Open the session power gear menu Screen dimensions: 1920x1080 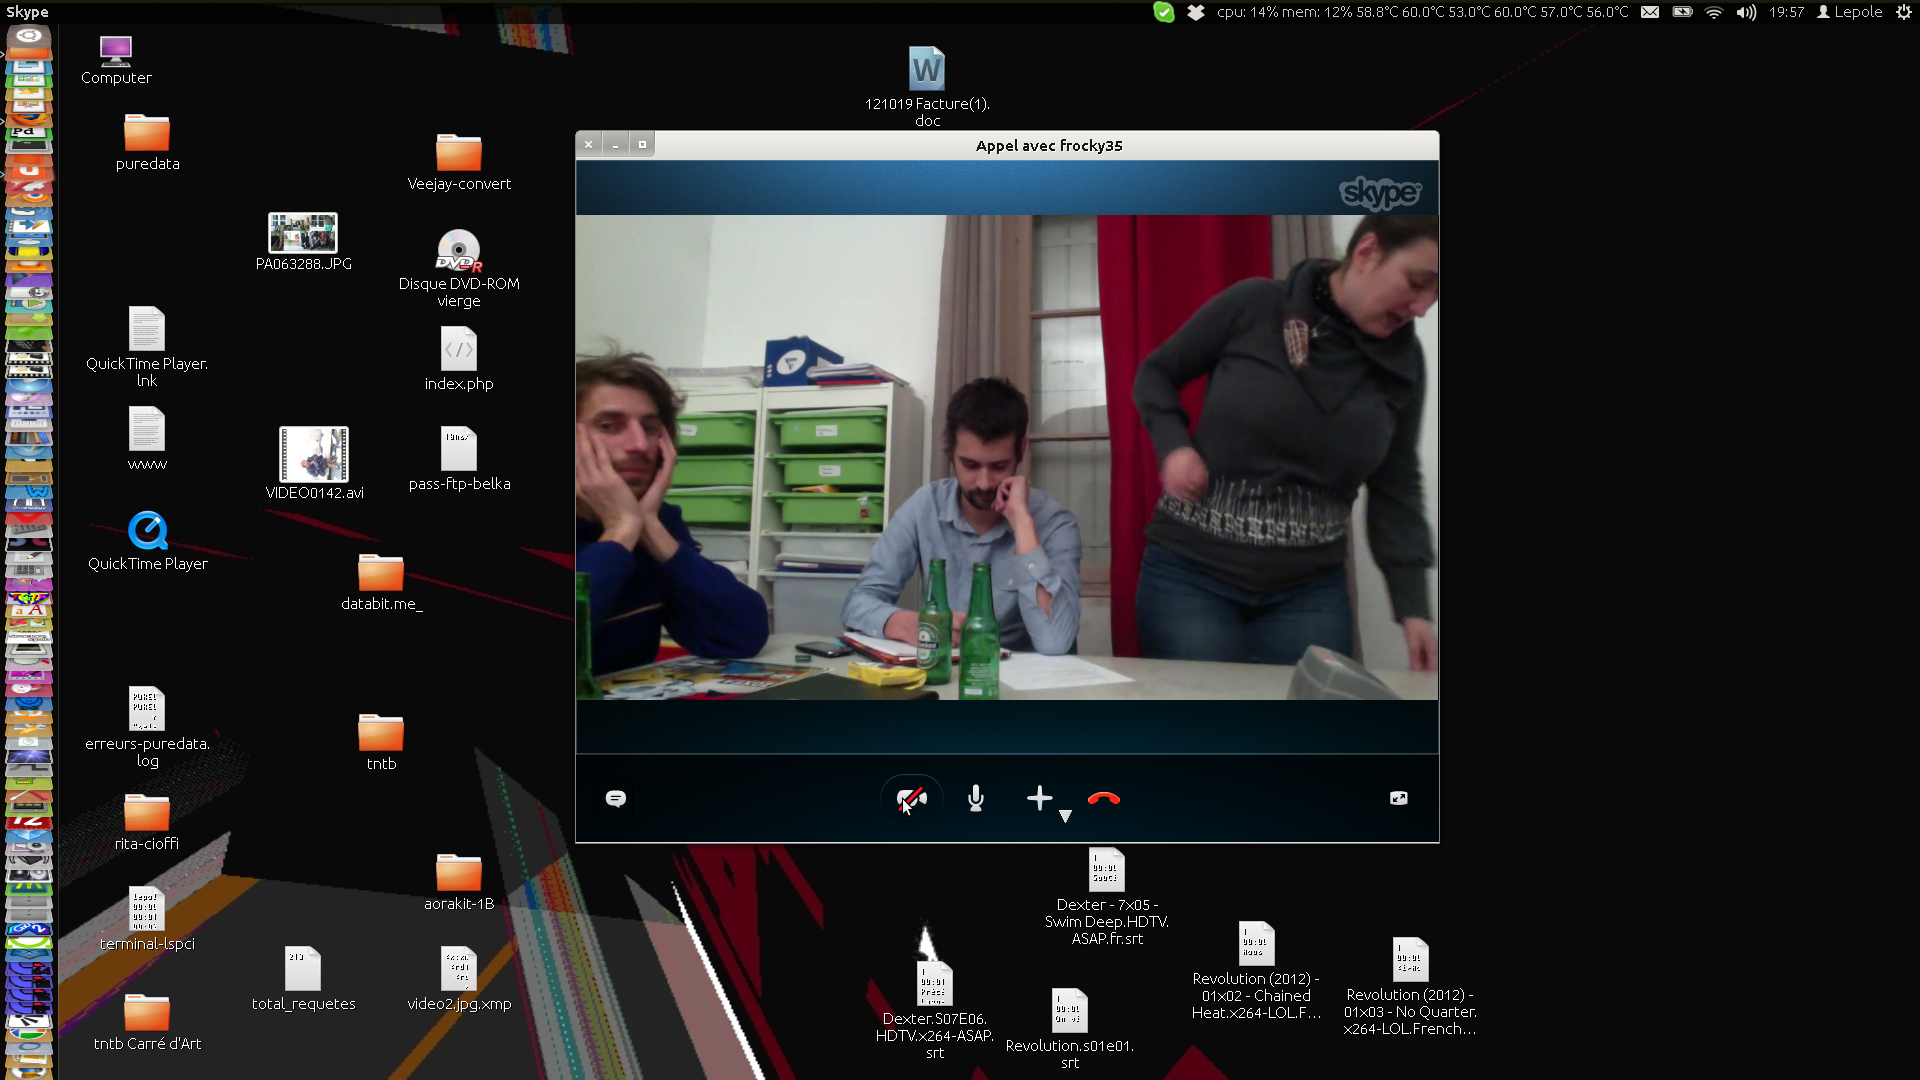pos(1904,12)
